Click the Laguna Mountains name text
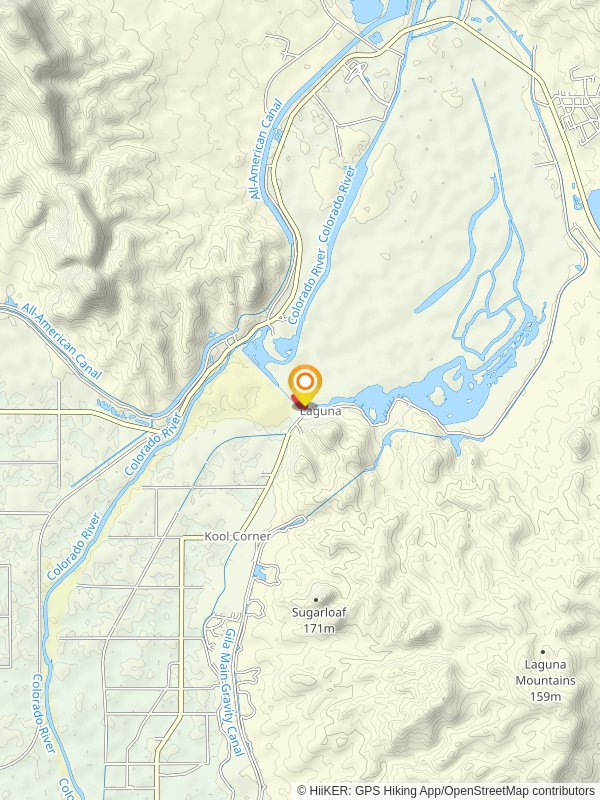 (x=545, y=672)
